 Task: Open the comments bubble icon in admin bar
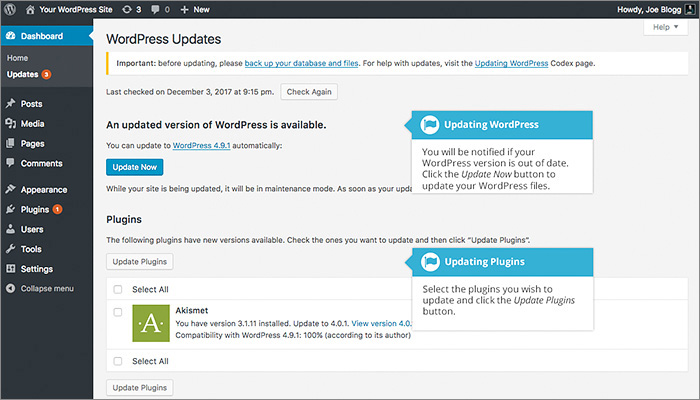(x=155, y=9)
